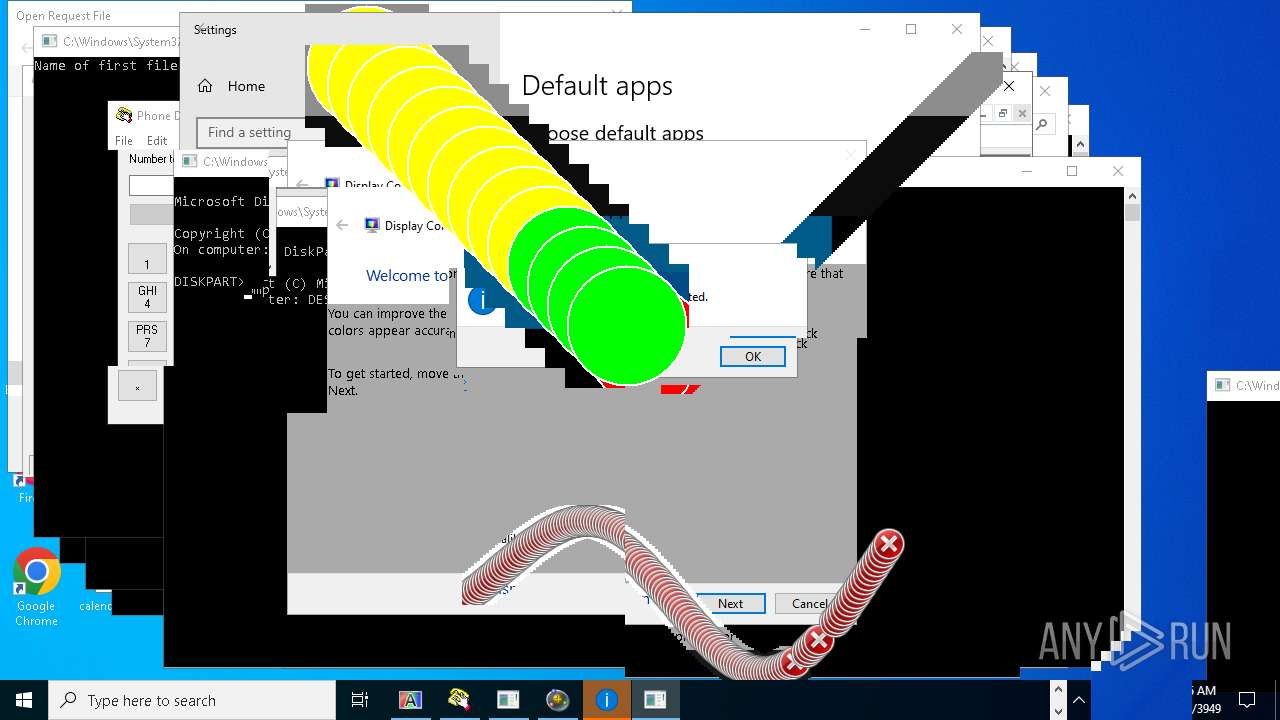The width and height of the screenshot is (1280, 720).
Task: Switch to the info dialog taskbar button
Action: tap(606, 700)
